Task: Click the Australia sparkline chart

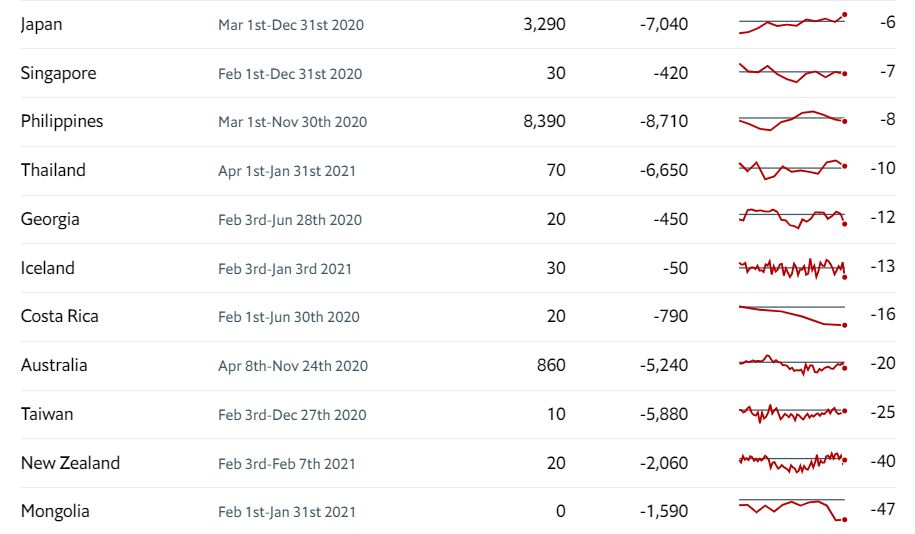Action: coord(792,365)
